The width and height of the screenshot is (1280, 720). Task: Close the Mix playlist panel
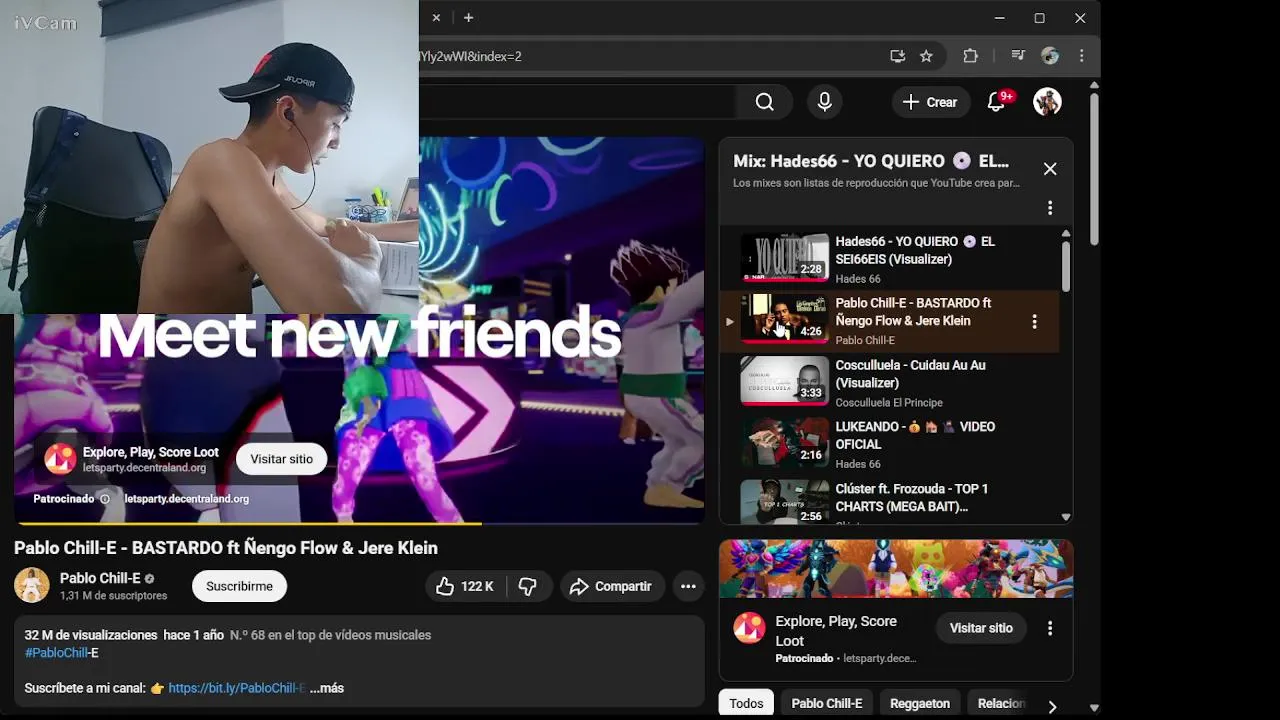tap(1050, 169)
